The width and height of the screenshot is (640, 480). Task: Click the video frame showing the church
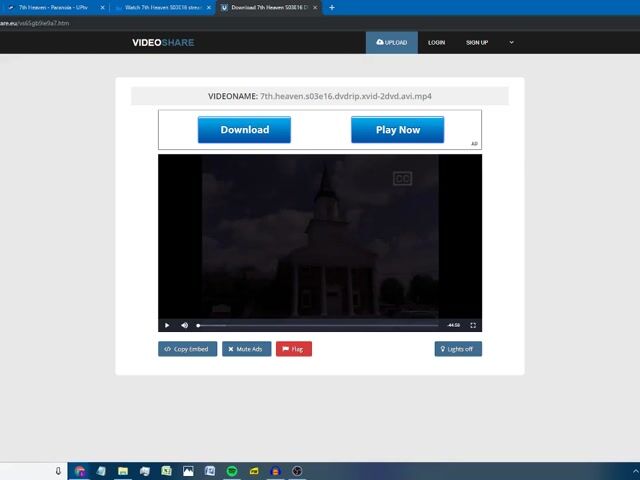(x=320, y=236)
